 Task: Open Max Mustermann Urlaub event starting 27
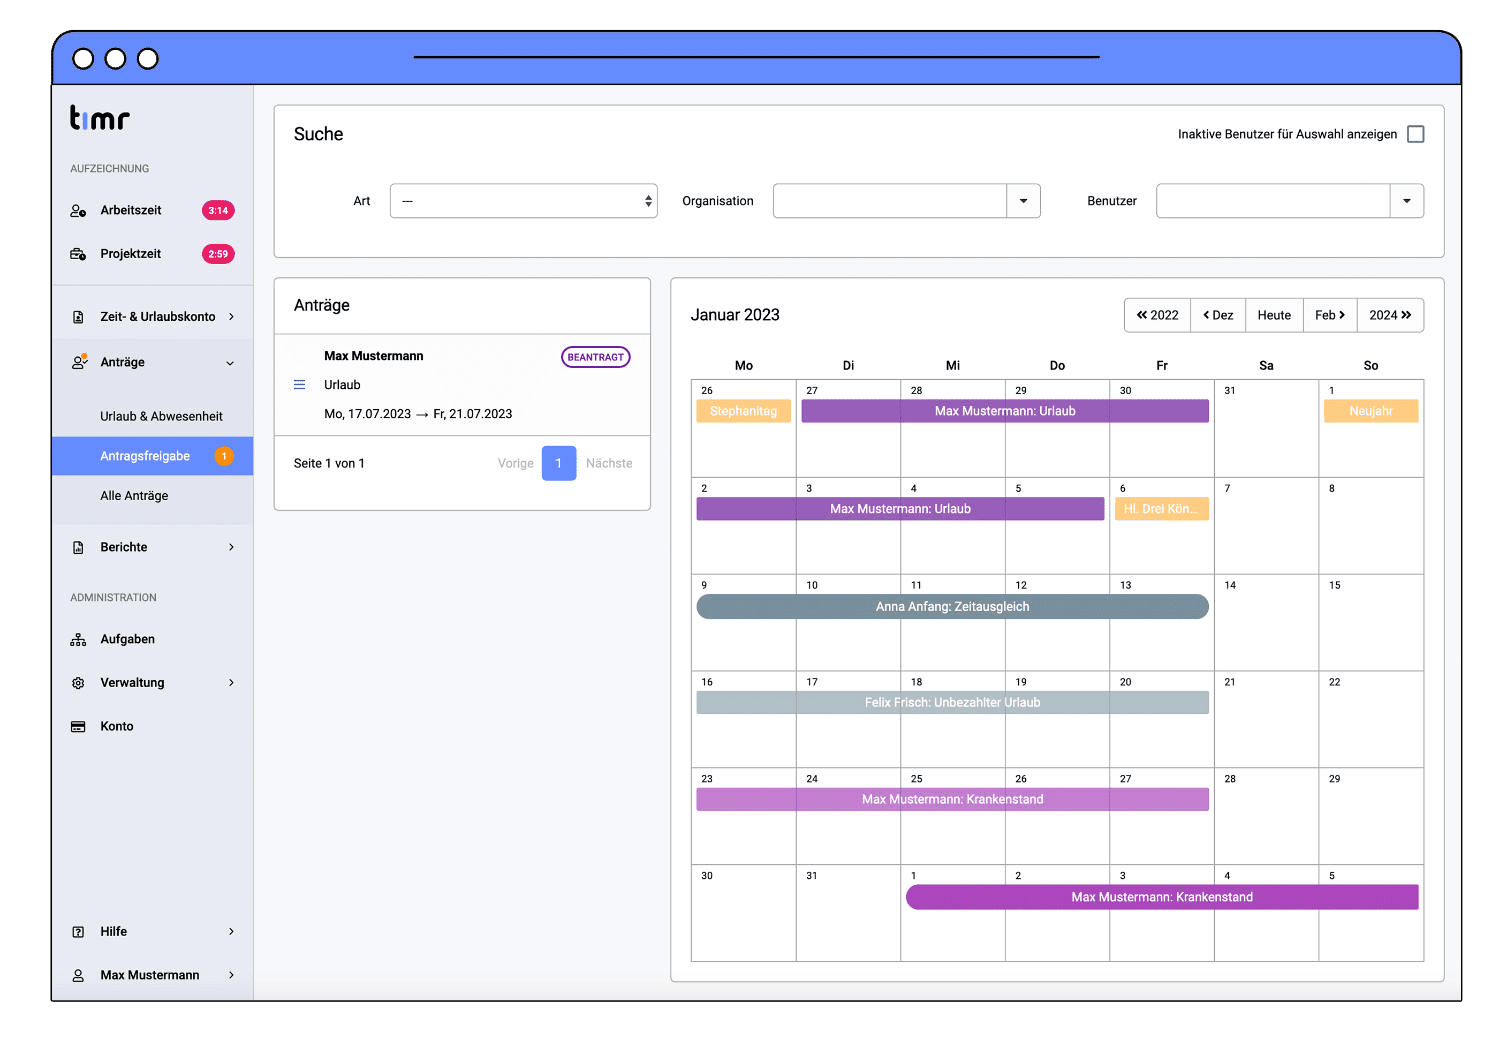(x=1005, y=411)
